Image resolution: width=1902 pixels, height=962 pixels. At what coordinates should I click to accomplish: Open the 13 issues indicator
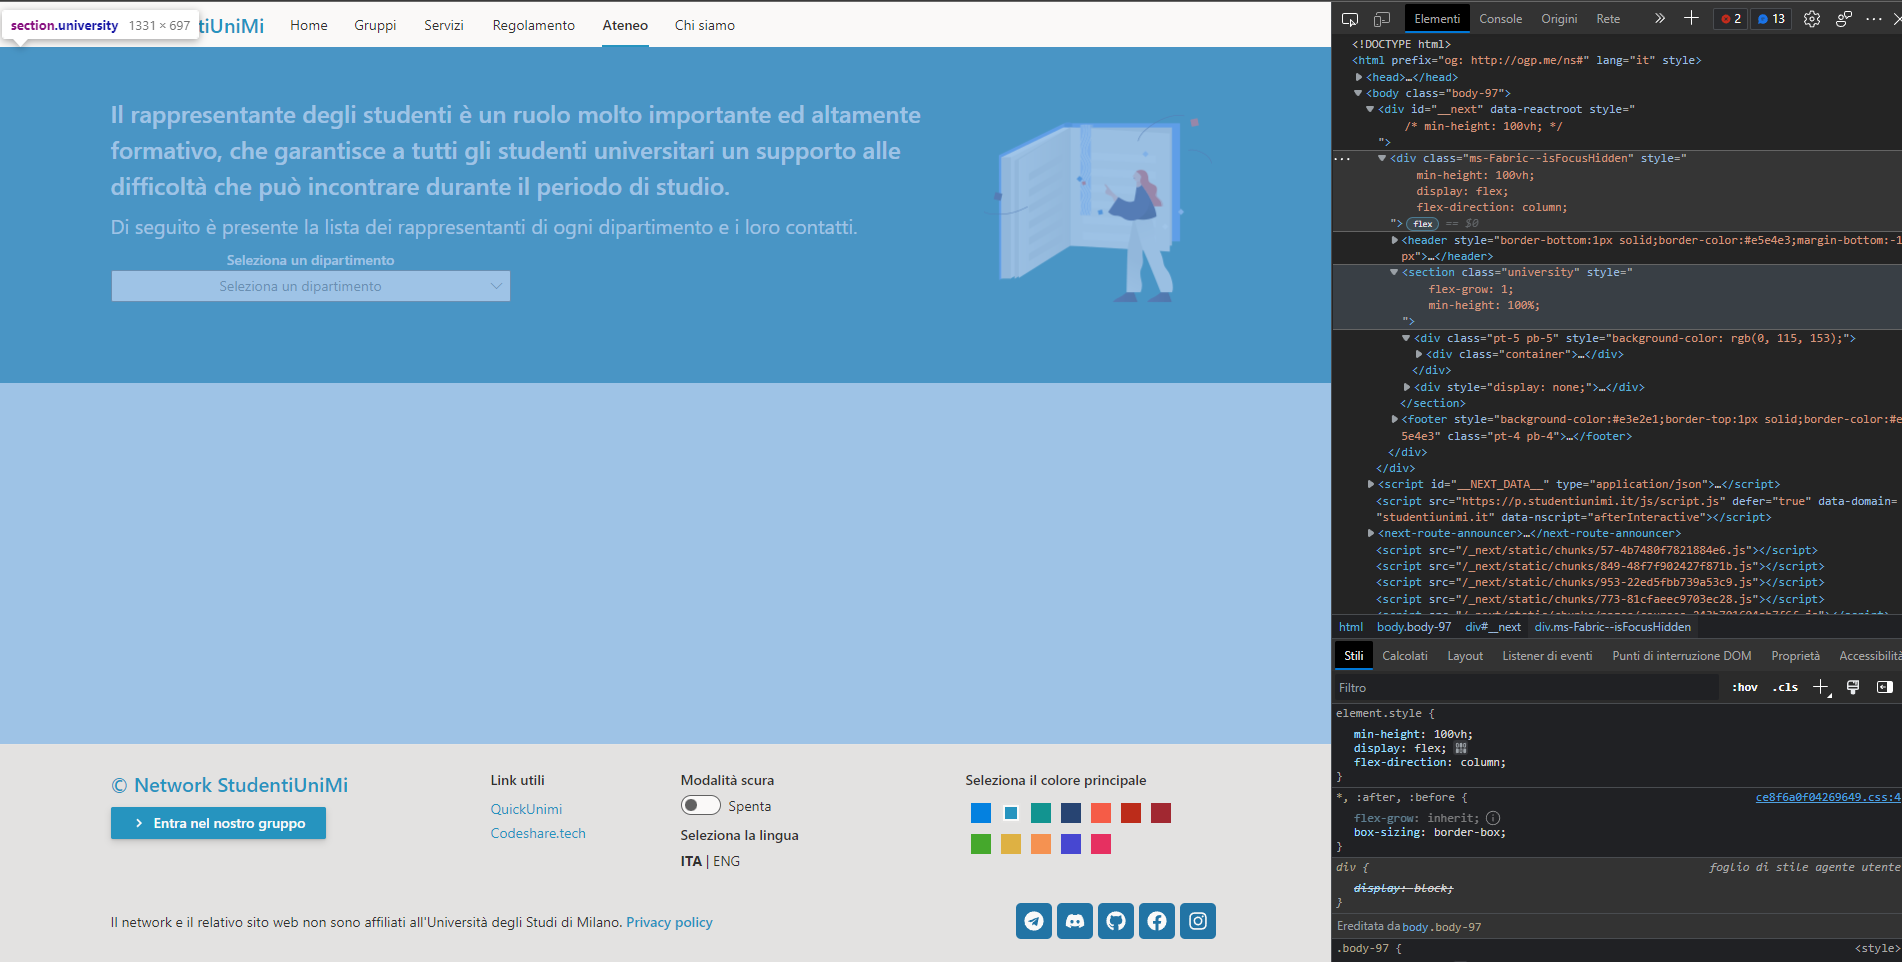(x=1772, y=19)
